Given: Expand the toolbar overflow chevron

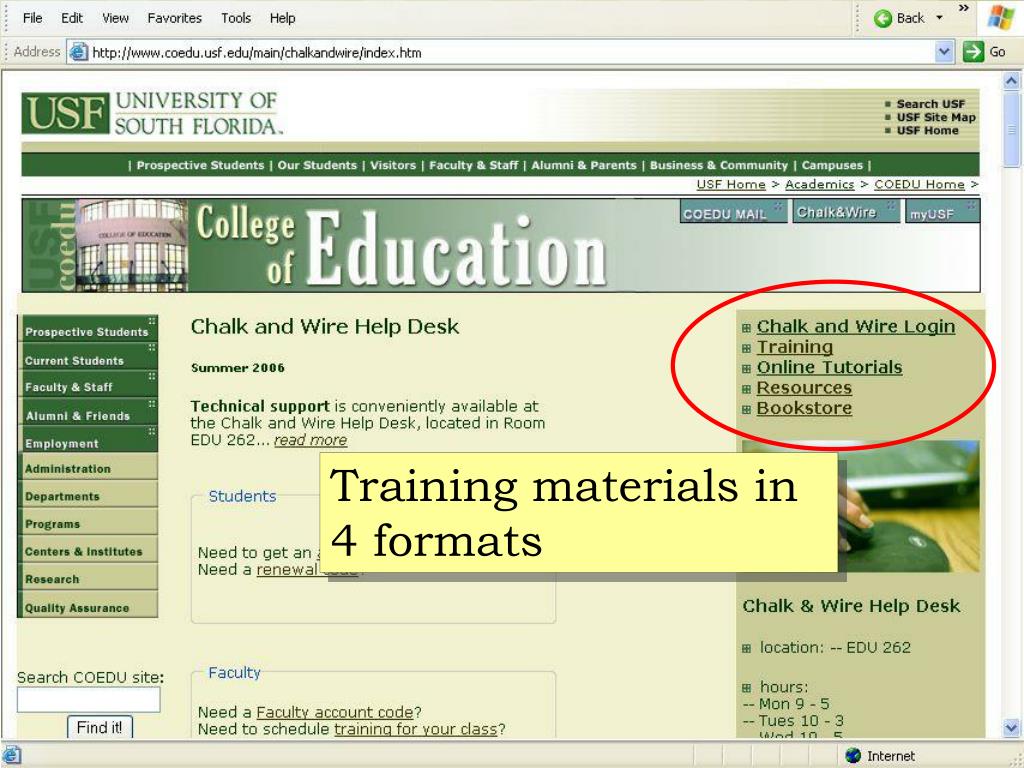Looking at the screenshot, I should (963, 8).
